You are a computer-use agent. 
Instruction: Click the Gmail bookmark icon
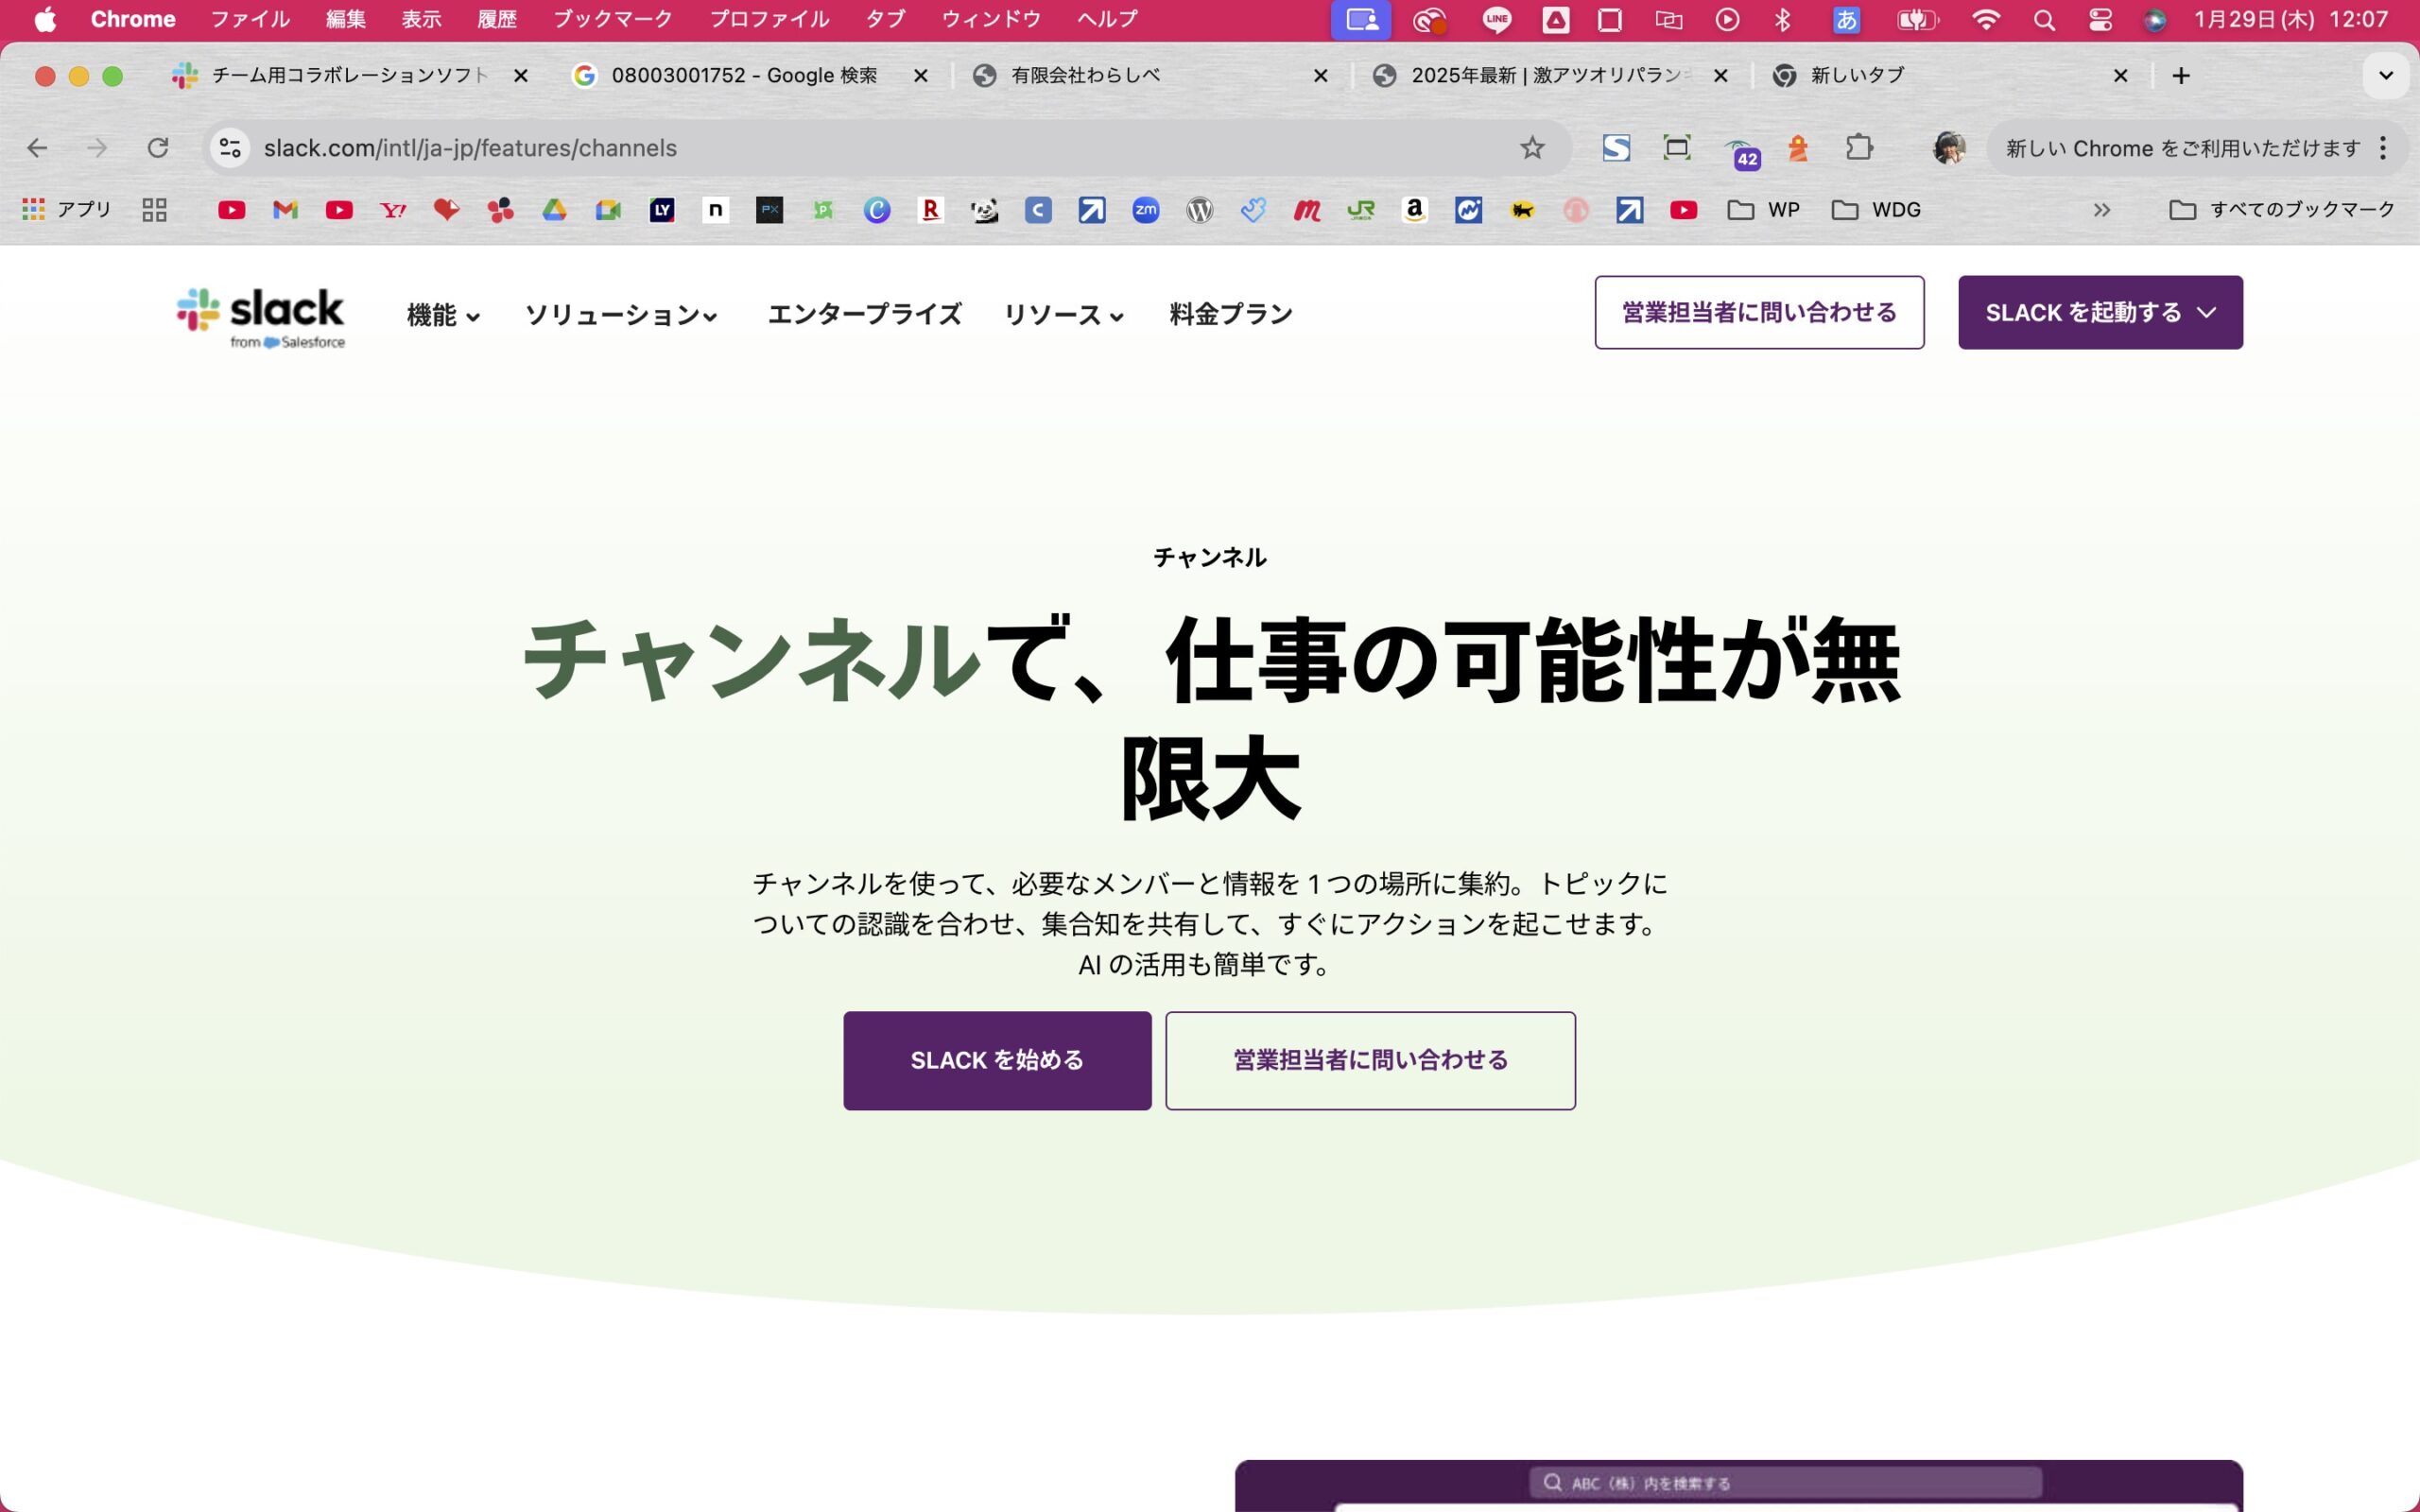(285, 210)
